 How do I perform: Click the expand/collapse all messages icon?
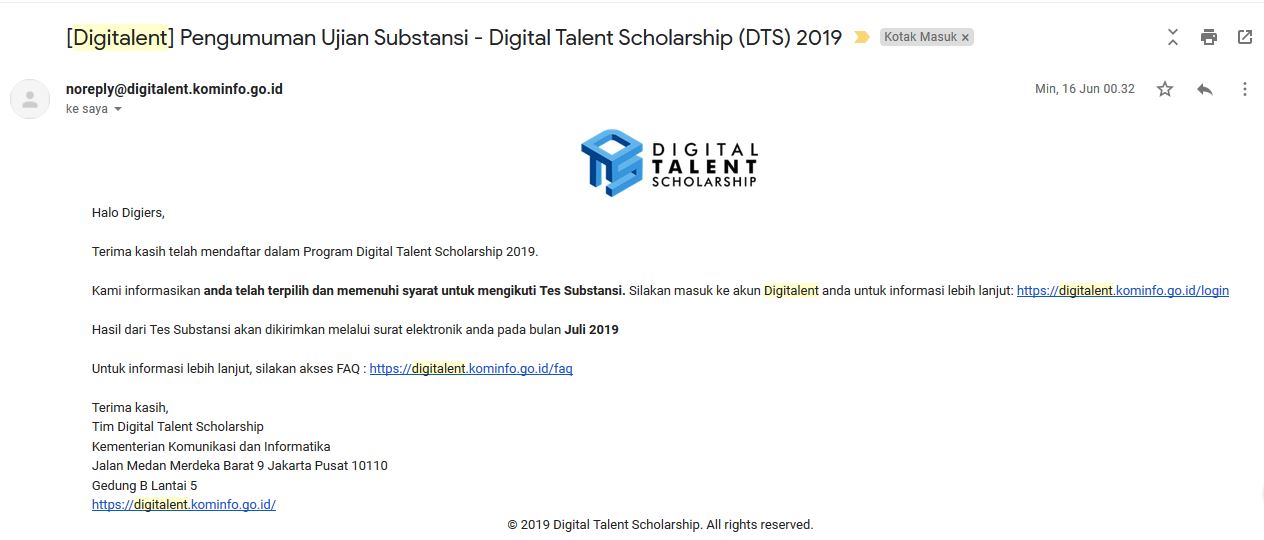point(1173,38)
